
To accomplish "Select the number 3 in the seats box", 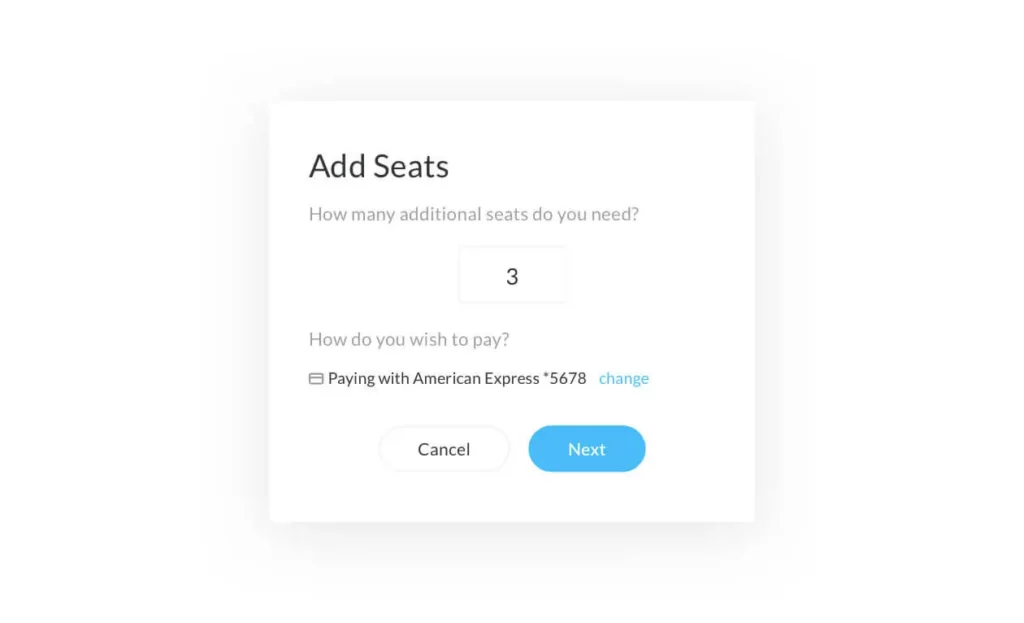I will [x=512, y=277].
